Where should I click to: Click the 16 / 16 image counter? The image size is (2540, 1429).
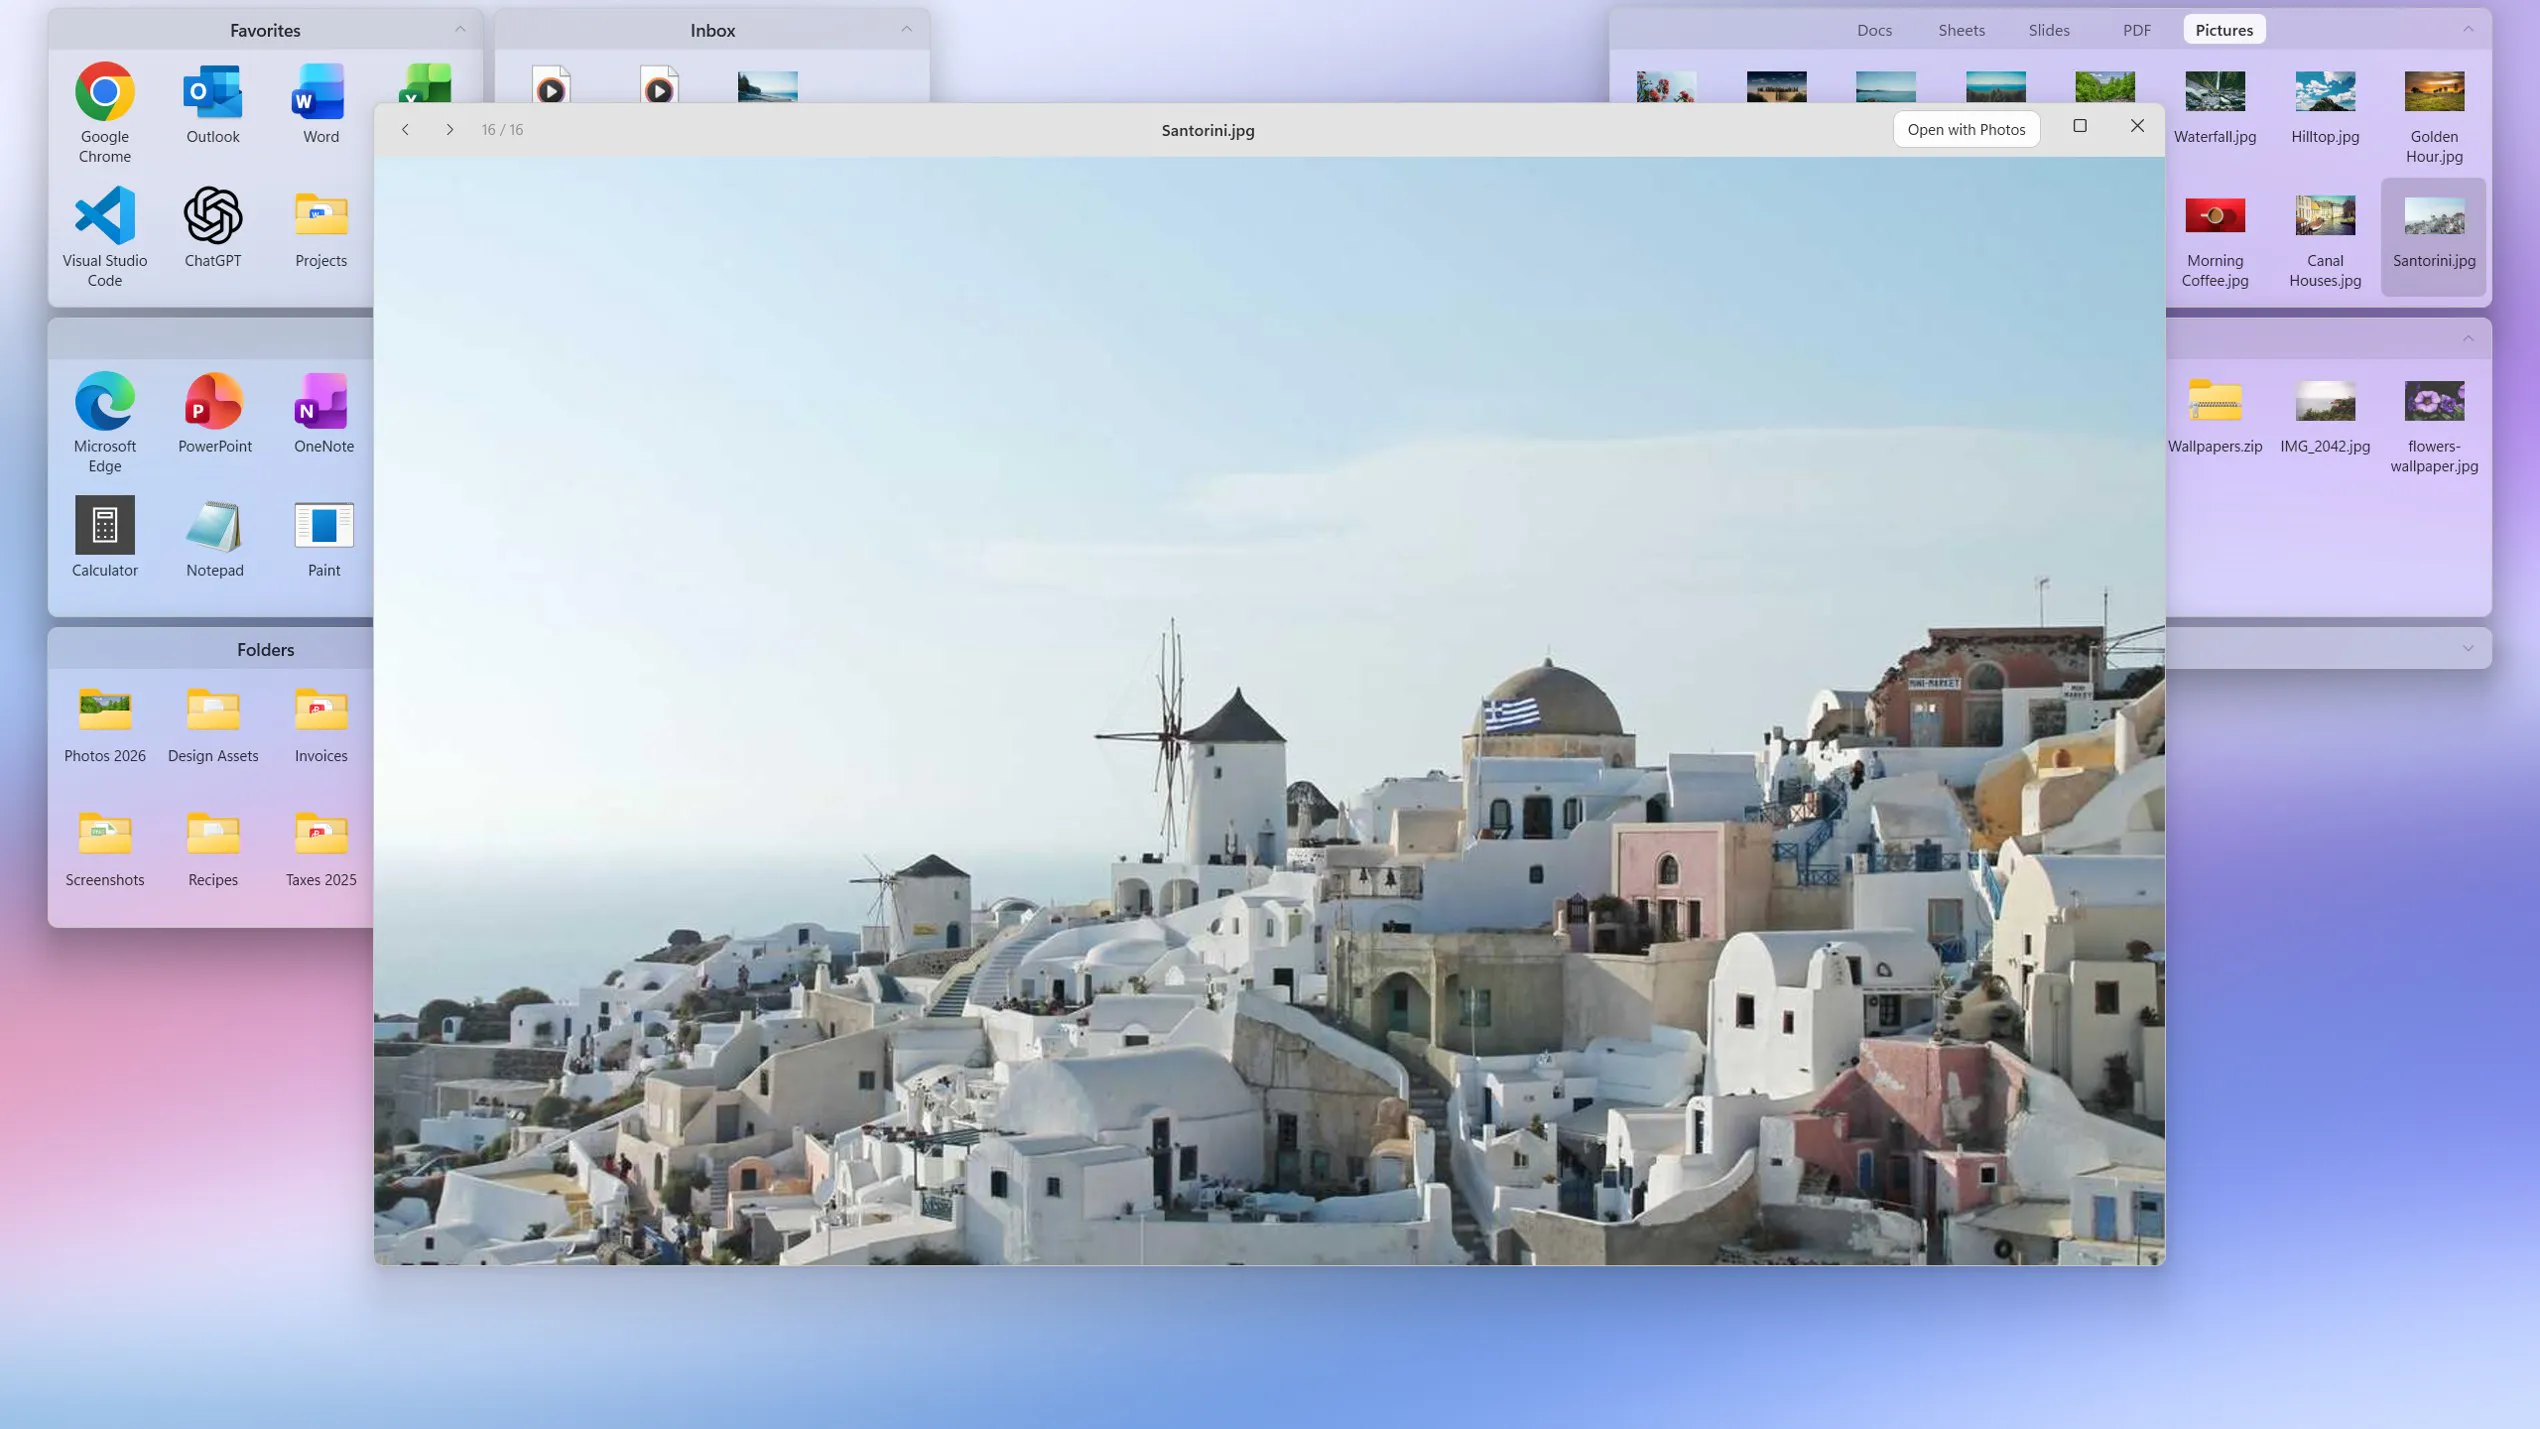[x=502, y=130]
